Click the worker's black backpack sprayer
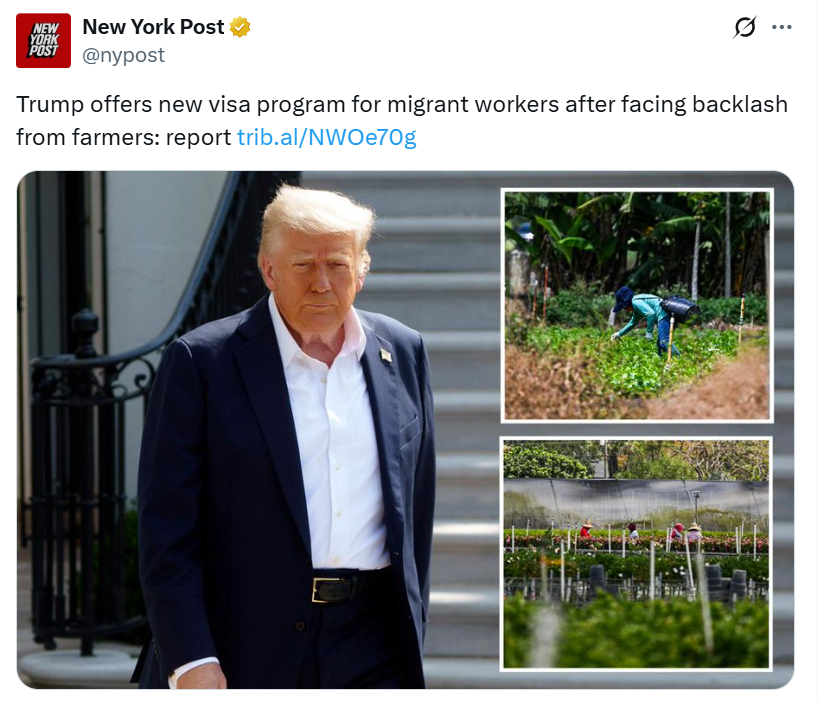This screenshot has width=831, height=701. (679, 306)
